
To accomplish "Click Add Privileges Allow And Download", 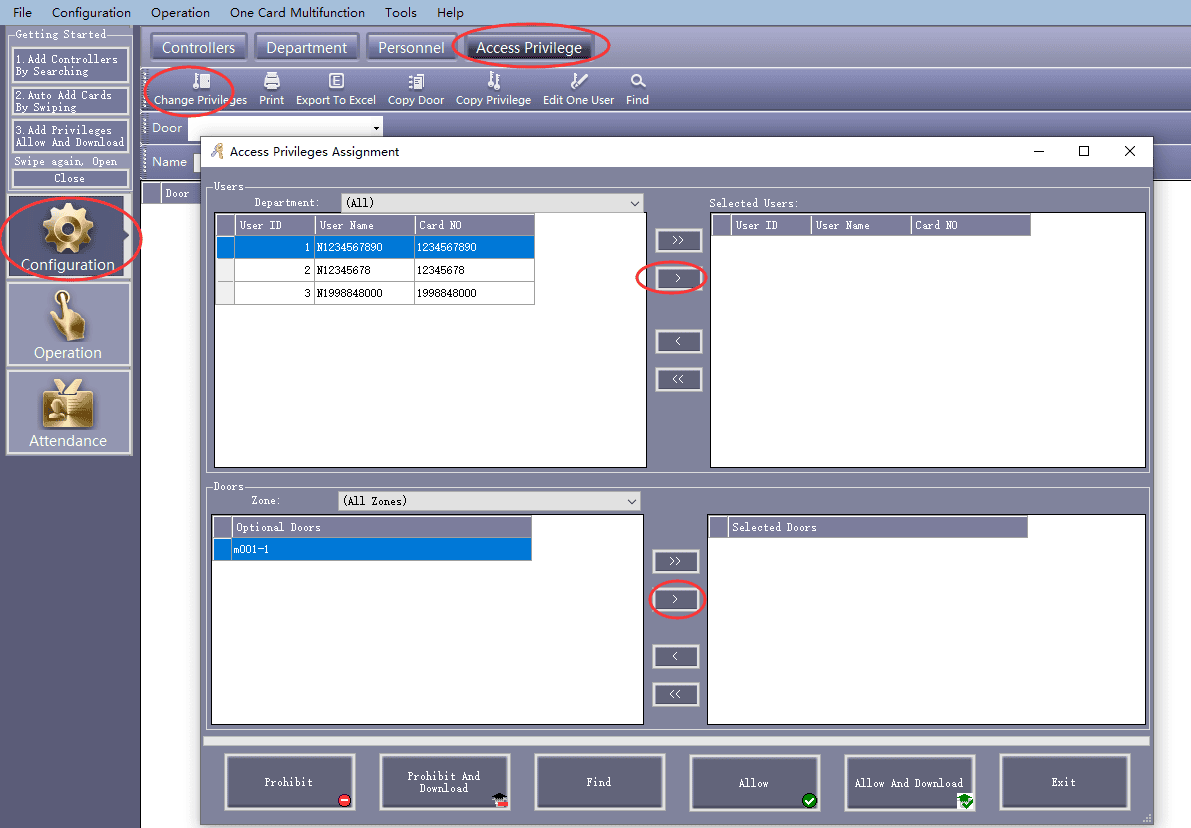I will [70, 136].
